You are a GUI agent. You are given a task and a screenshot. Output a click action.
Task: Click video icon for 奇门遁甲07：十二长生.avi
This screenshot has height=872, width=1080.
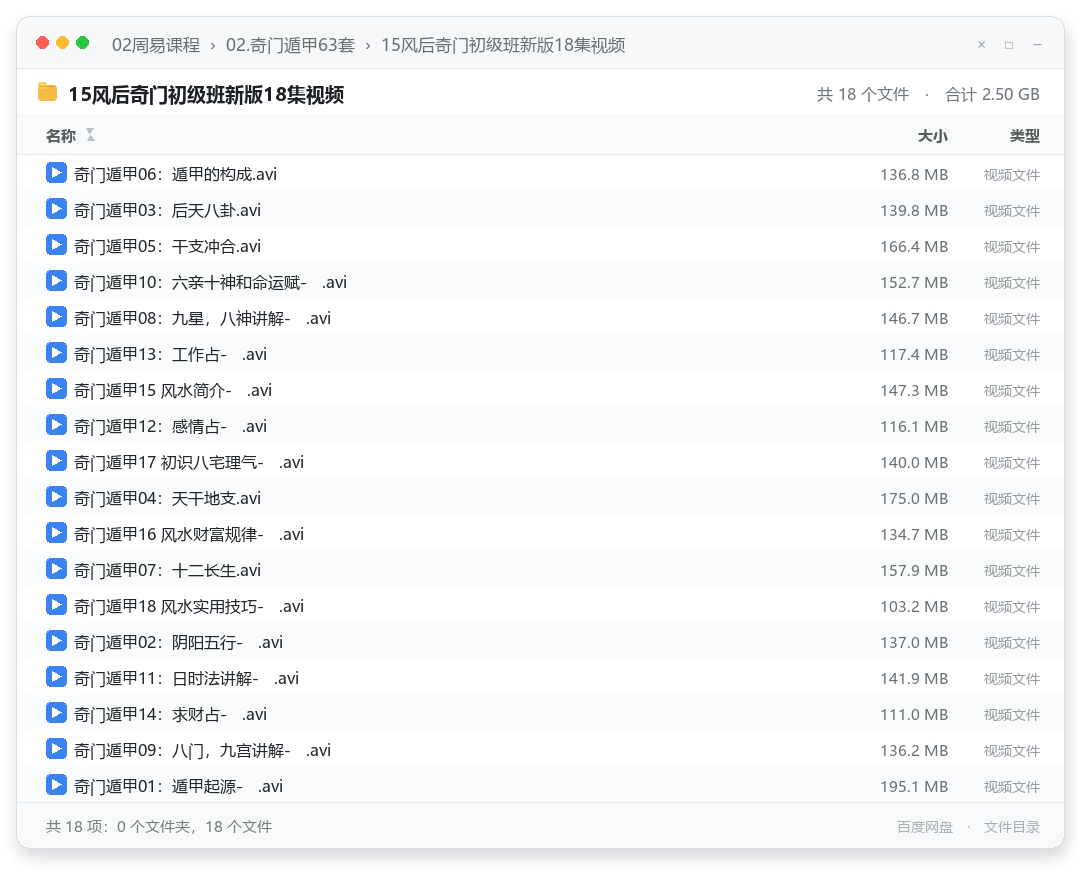56,569
